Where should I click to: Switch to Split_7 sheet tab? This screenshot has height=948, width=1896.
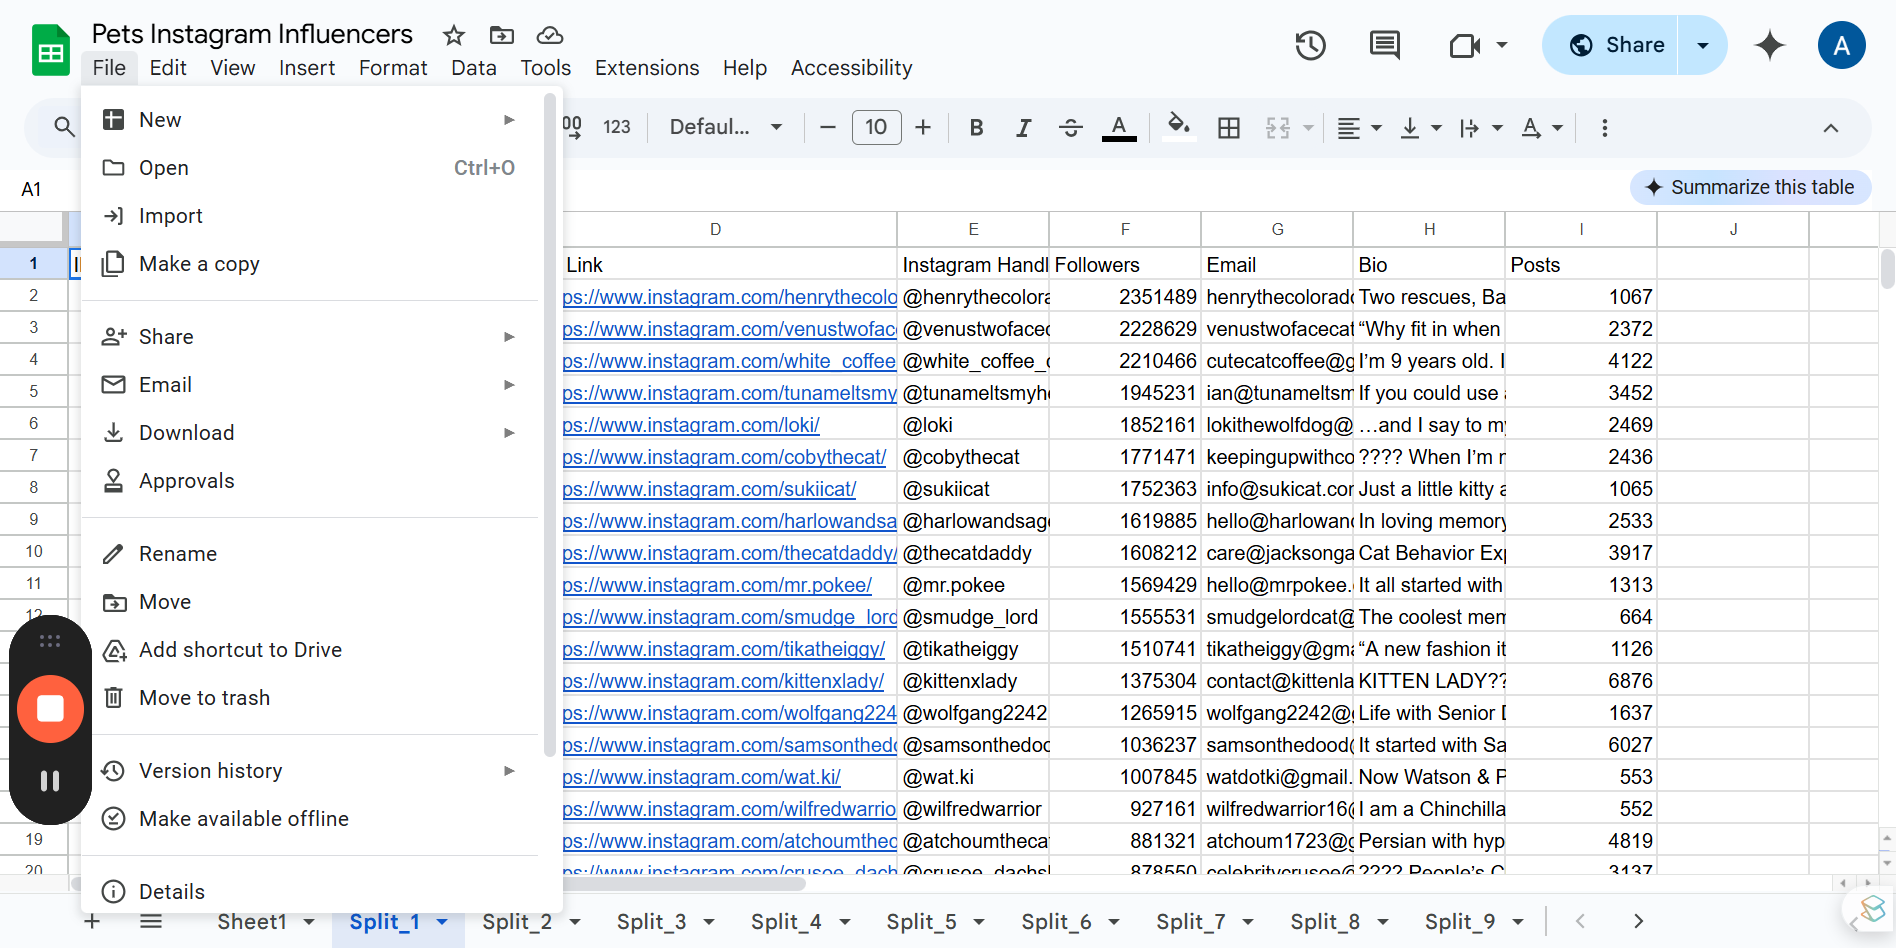point(1190,922)
